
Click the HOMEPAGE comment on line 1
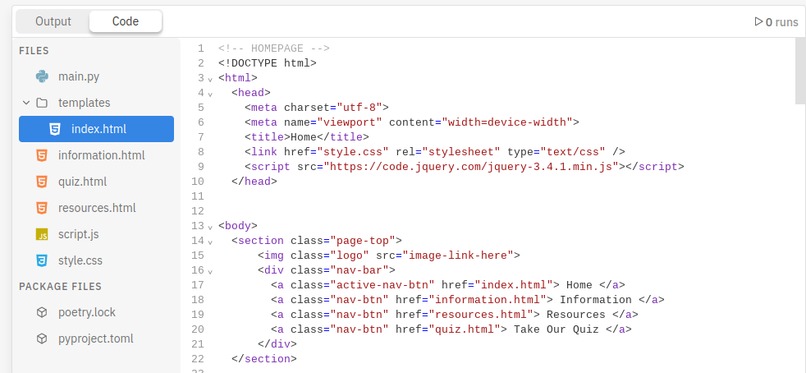(x=273, y=49)
